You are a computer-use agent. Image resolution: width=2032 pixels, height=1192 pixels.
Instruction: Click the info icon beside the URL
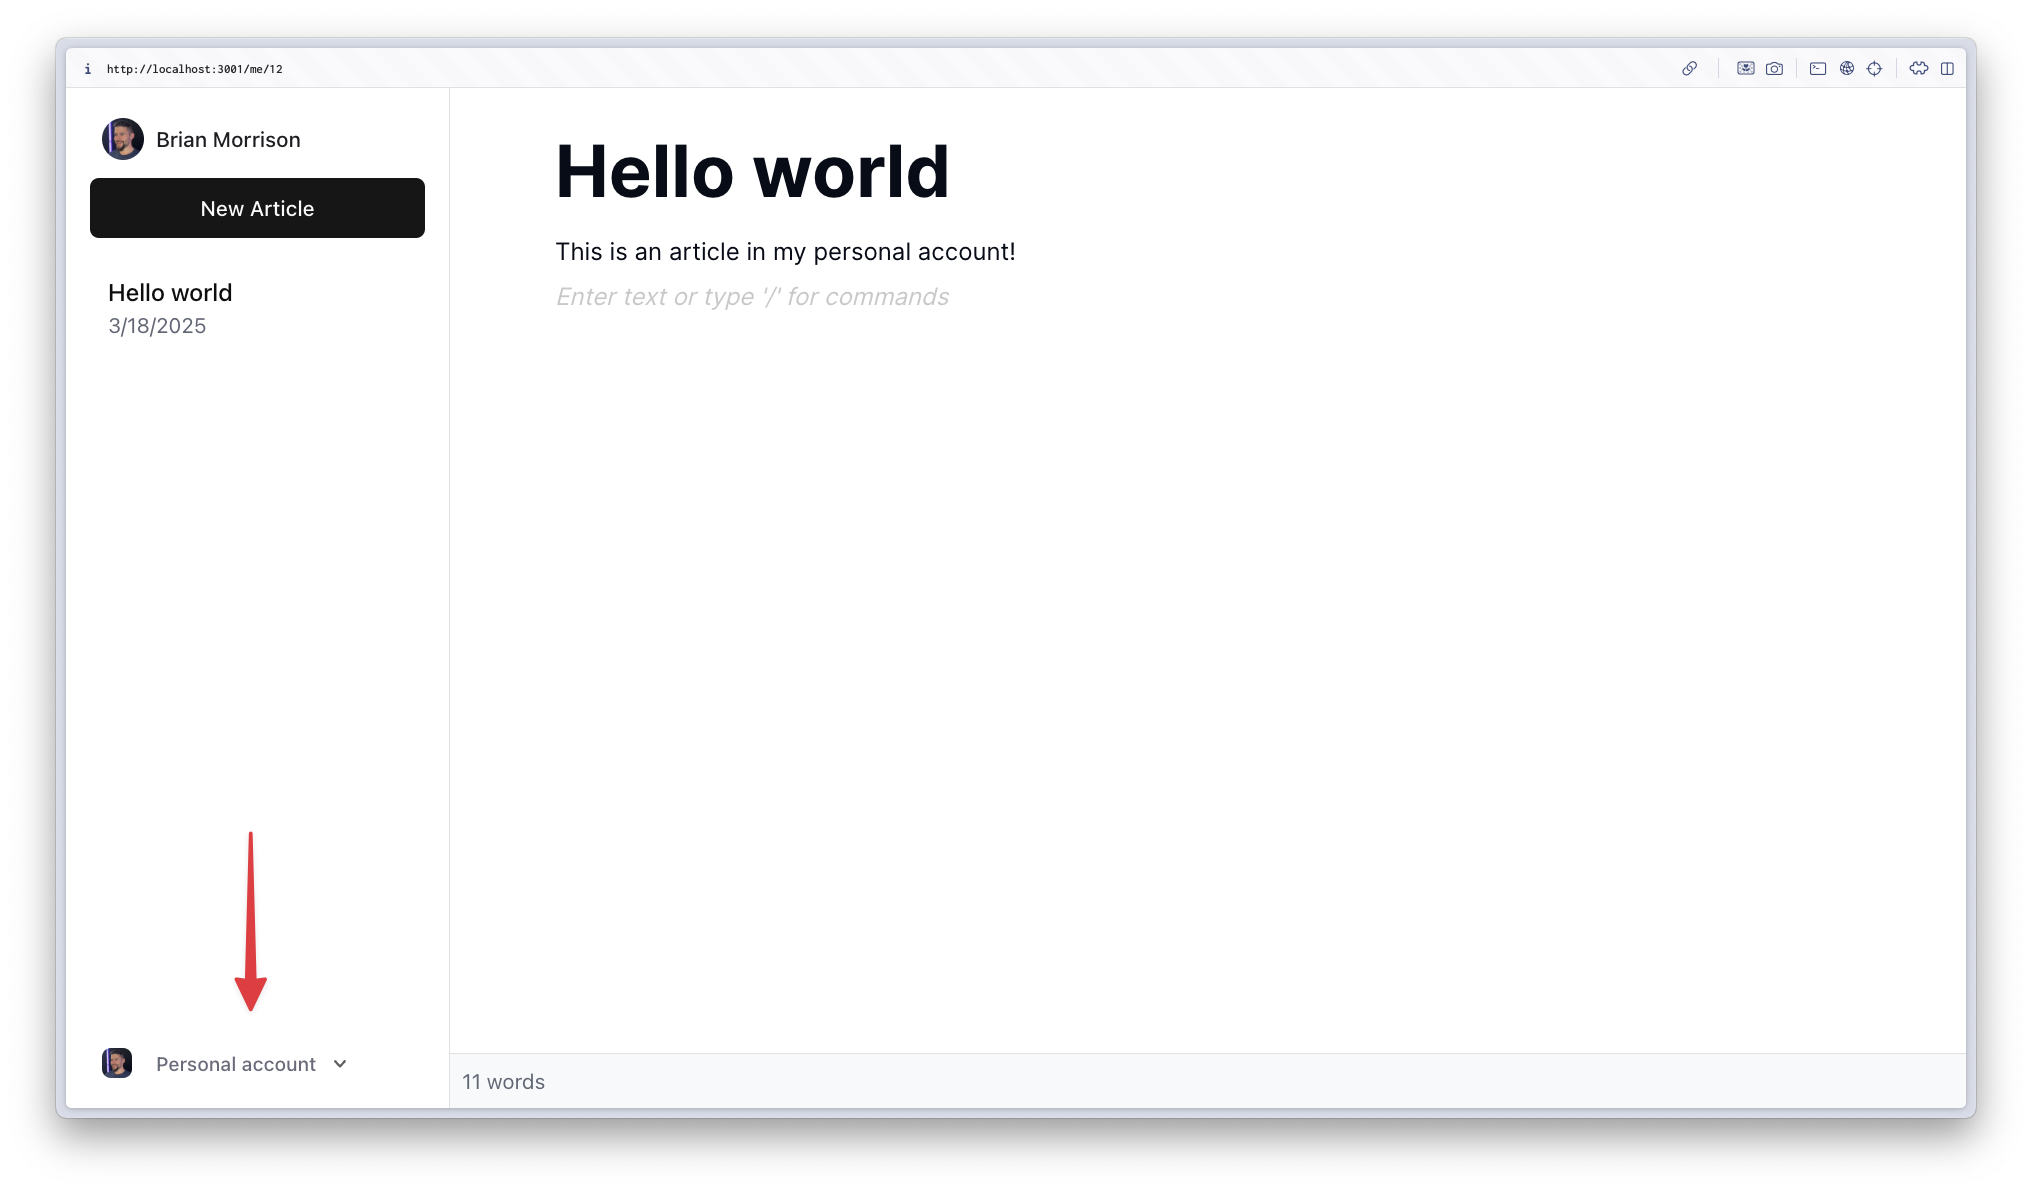[88, 69]
